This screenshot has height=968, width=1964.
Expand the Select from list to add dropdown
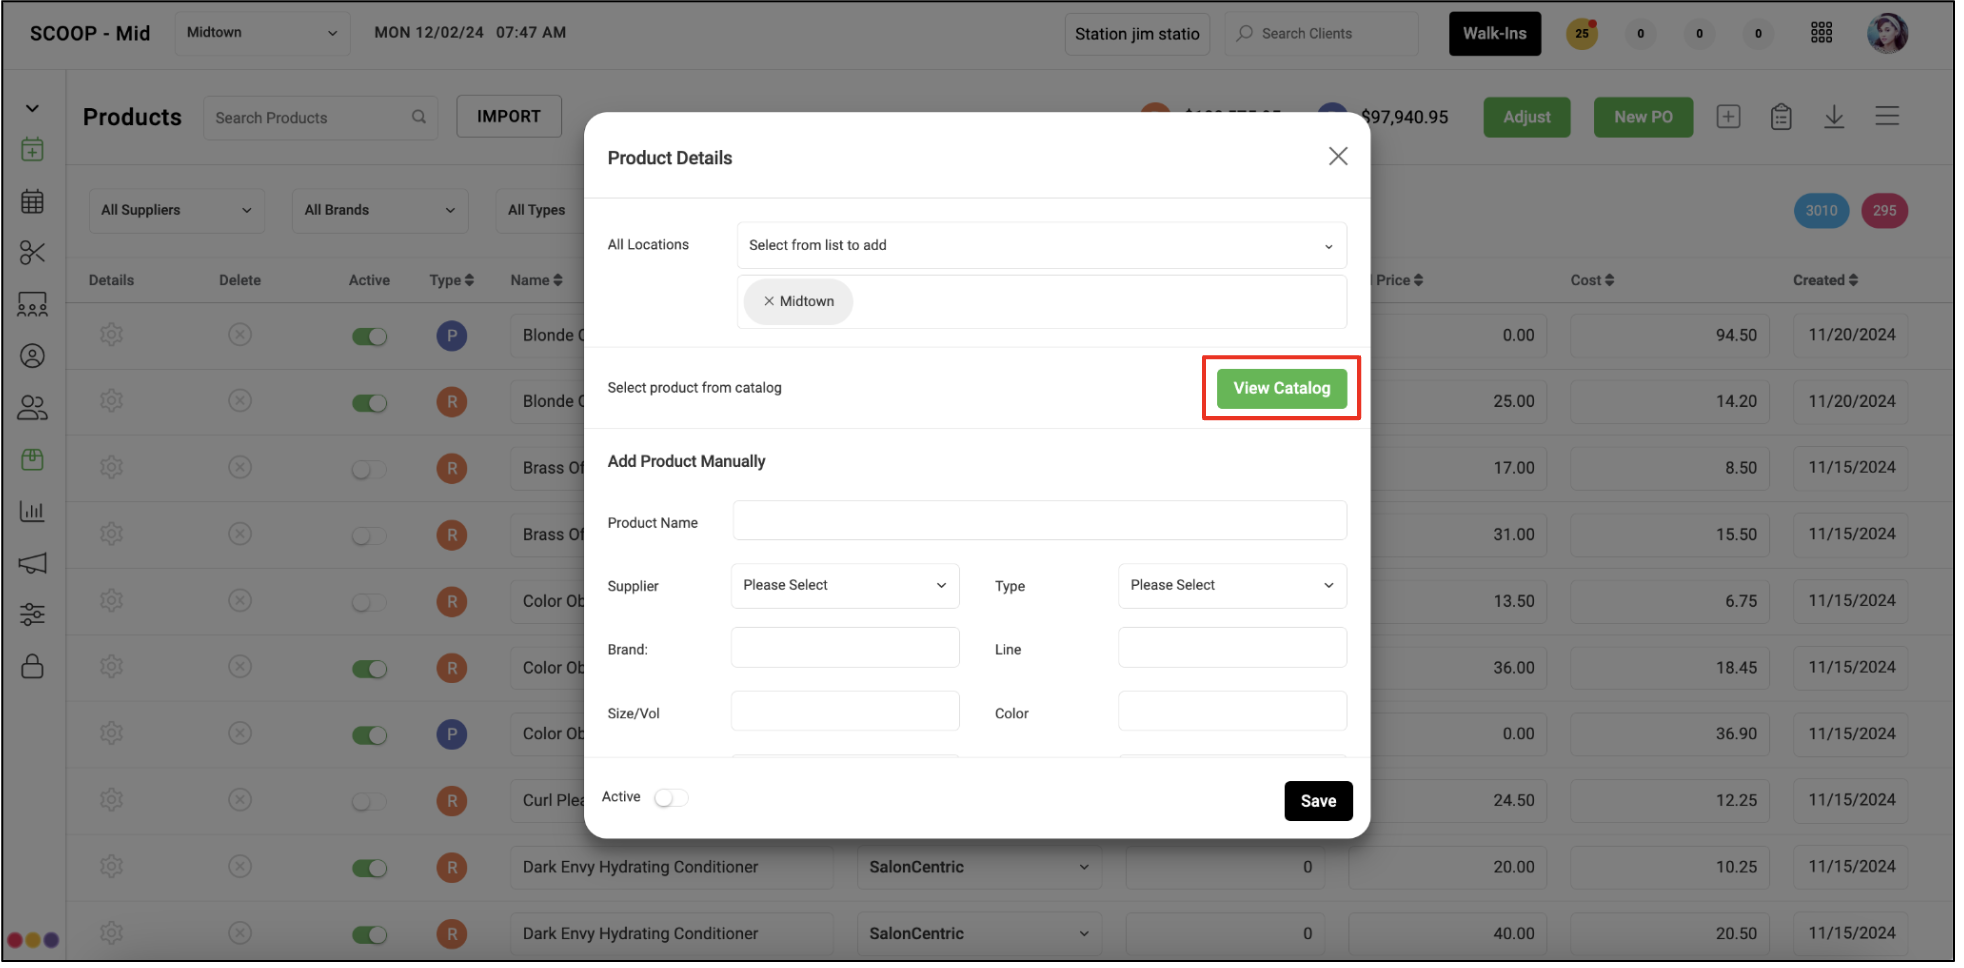click(x=1041, y=245)
